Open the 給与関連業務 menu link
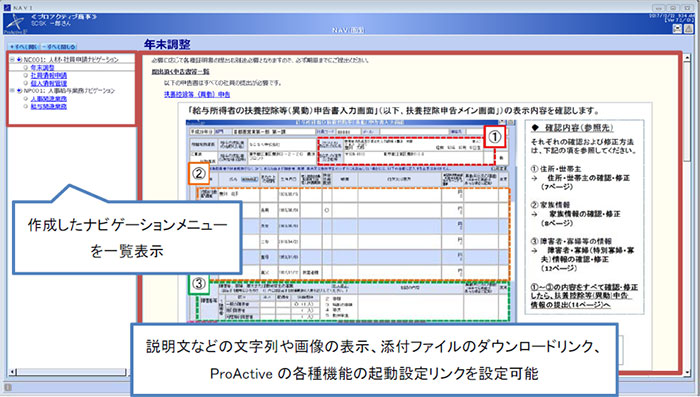 49,107
